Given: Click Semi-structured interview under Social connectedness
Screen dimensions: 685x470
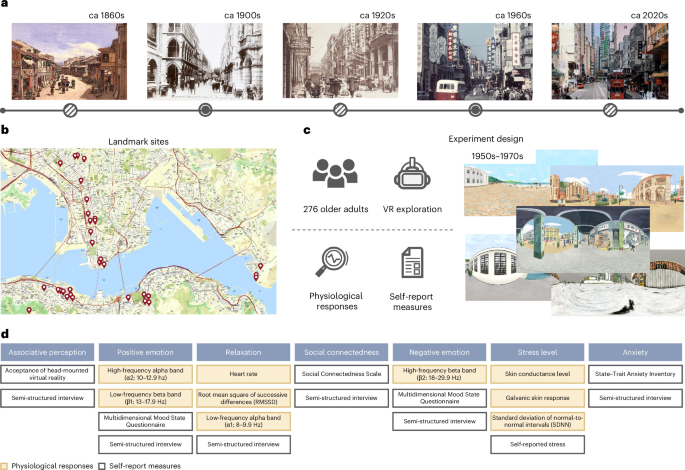Looking at the screenshot, I should pos(342,398).
